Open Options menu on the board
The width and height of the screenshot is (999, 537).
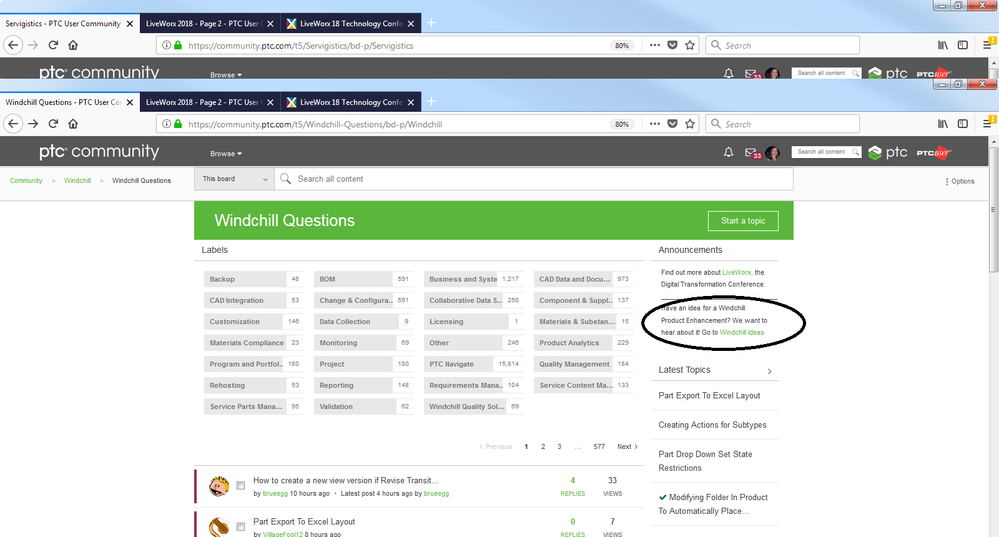[959, 181]
